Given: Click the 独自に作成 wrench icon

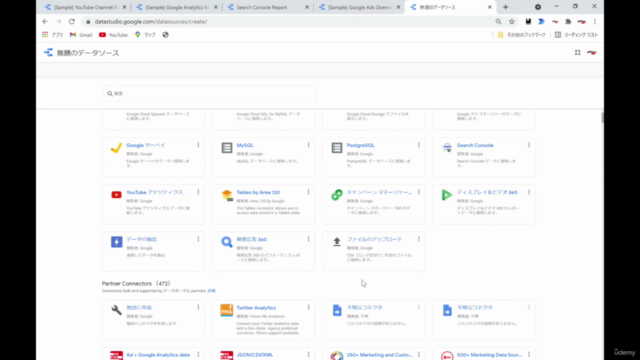Looking at the screenshot, I should coord(116,310).
